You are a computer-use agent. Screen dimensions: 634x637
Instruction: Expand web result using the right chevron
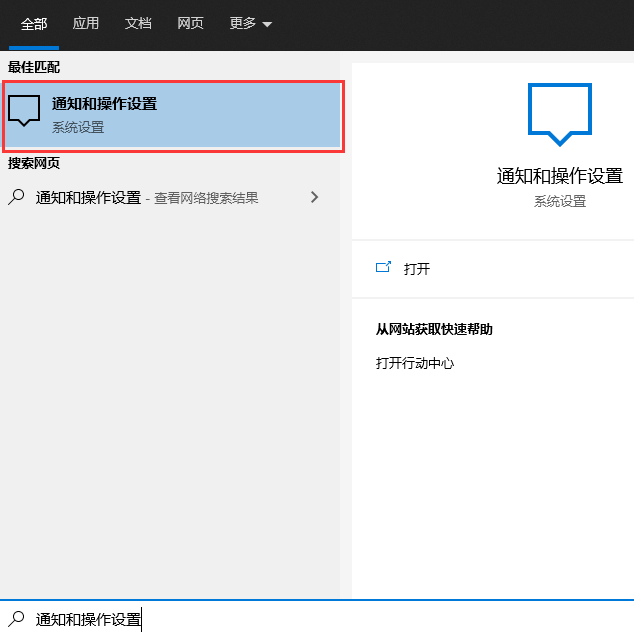(314, 197)
